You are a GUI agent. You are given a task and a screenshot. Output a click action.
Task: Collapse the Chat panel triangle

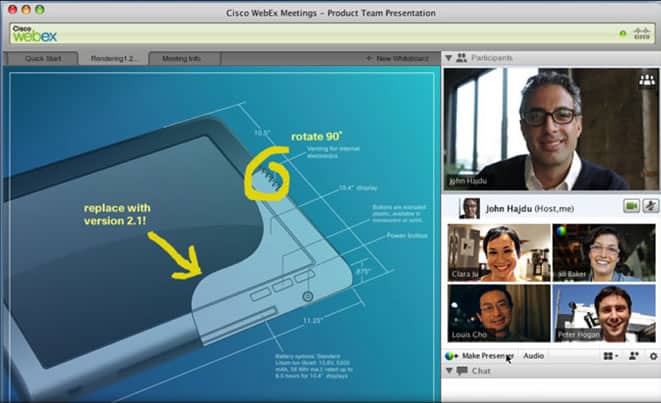coord(449,371)
